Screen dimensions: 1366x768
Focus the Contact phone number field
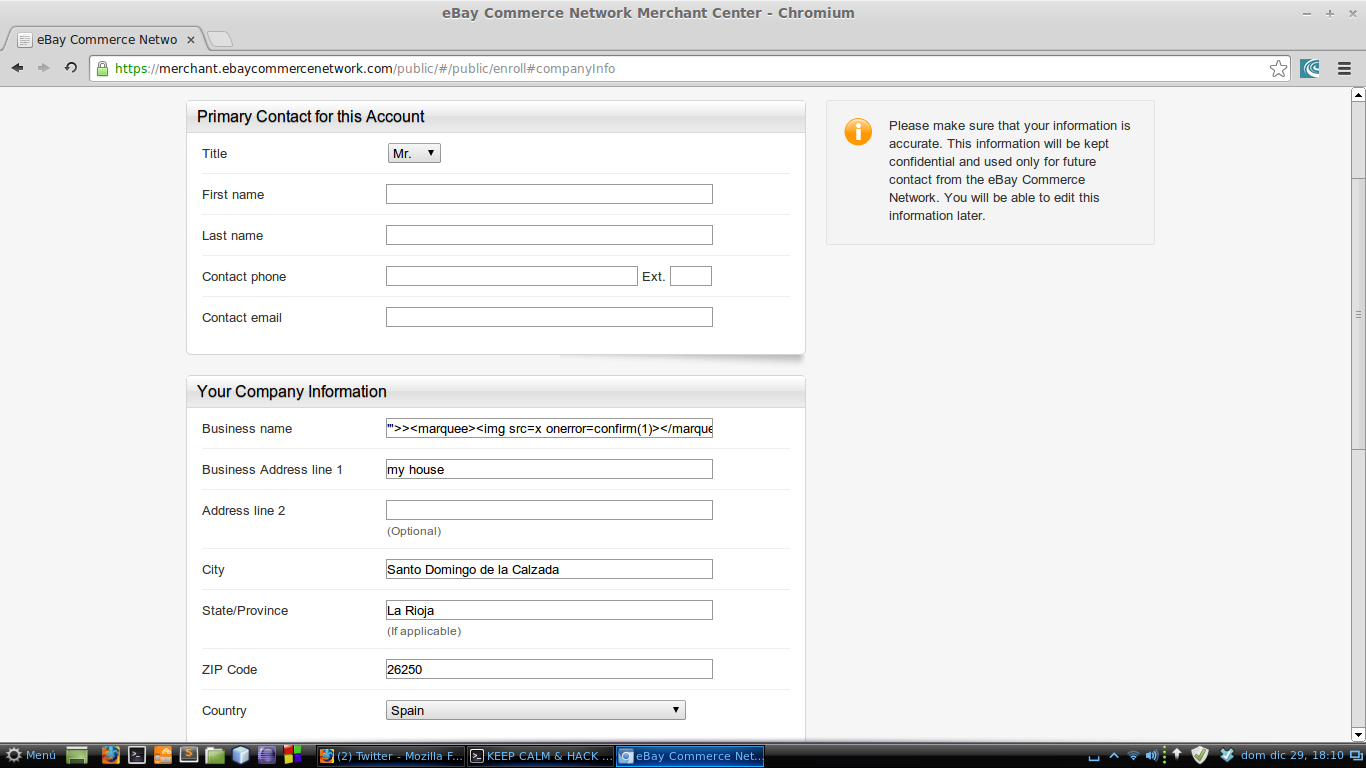pyautogui.click(x=511, y=276)
